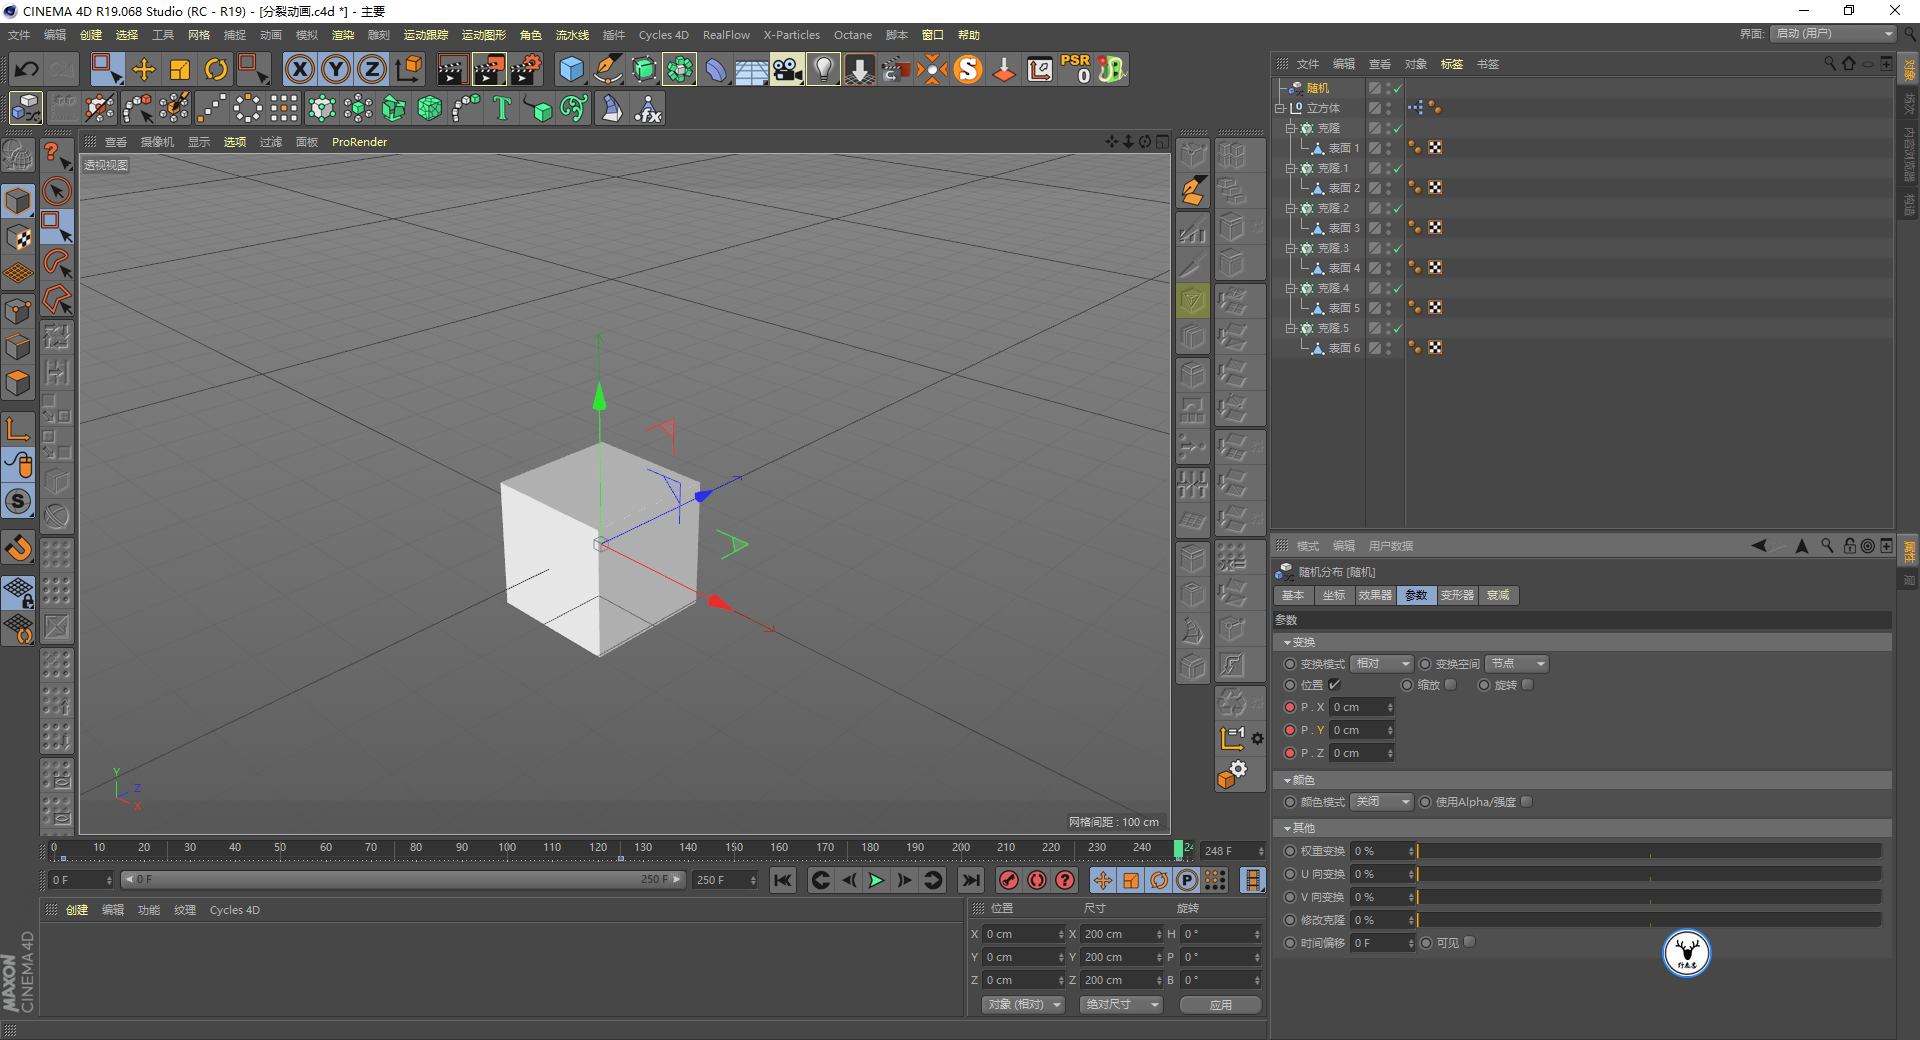Open the 绝对尺寸 dropdown
Viewport: 1920px width, 1040px height.
[x=1121, y=1004]
